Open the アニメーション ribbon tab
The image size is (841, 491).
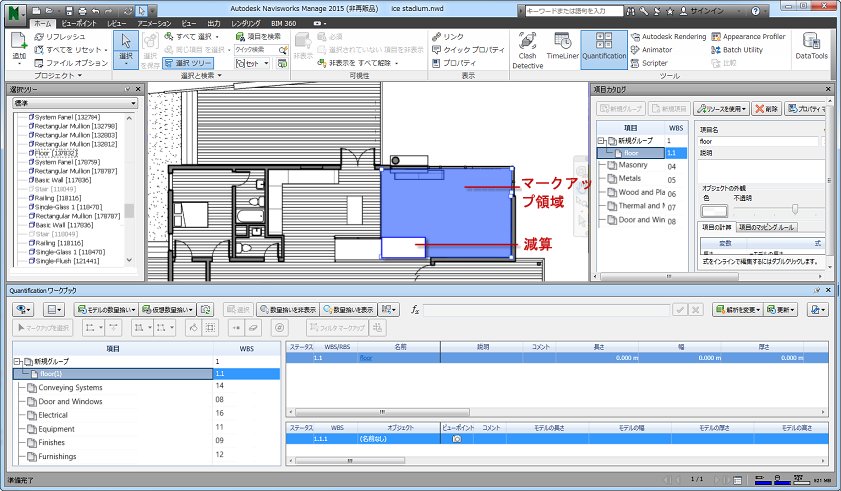tap(154, 24)
